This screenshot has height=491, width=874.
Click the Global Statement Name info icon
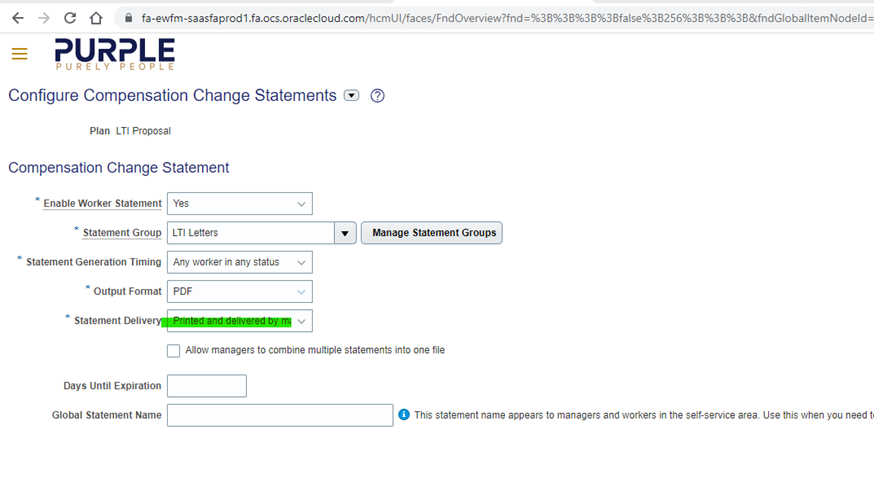(x=404, y=415)
